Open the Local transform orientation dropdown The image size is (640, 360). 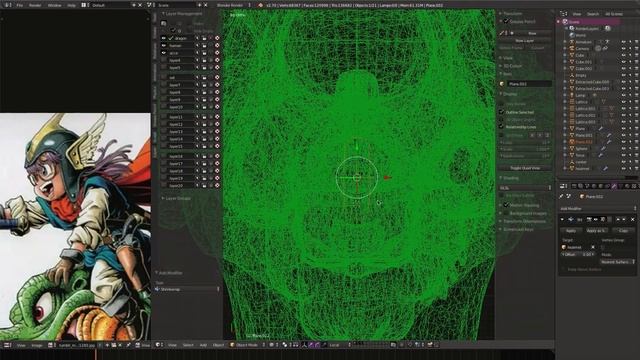pyautogui.click(x=339, y=345)
